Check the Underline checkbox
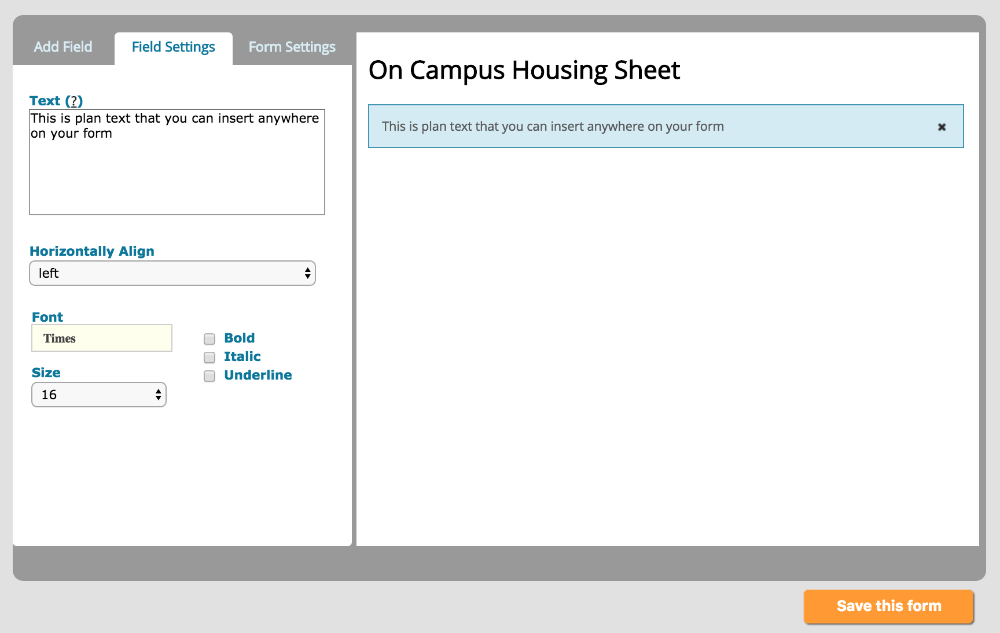The height and width of the screenshot is (633, 1000). tap(210, 376)
